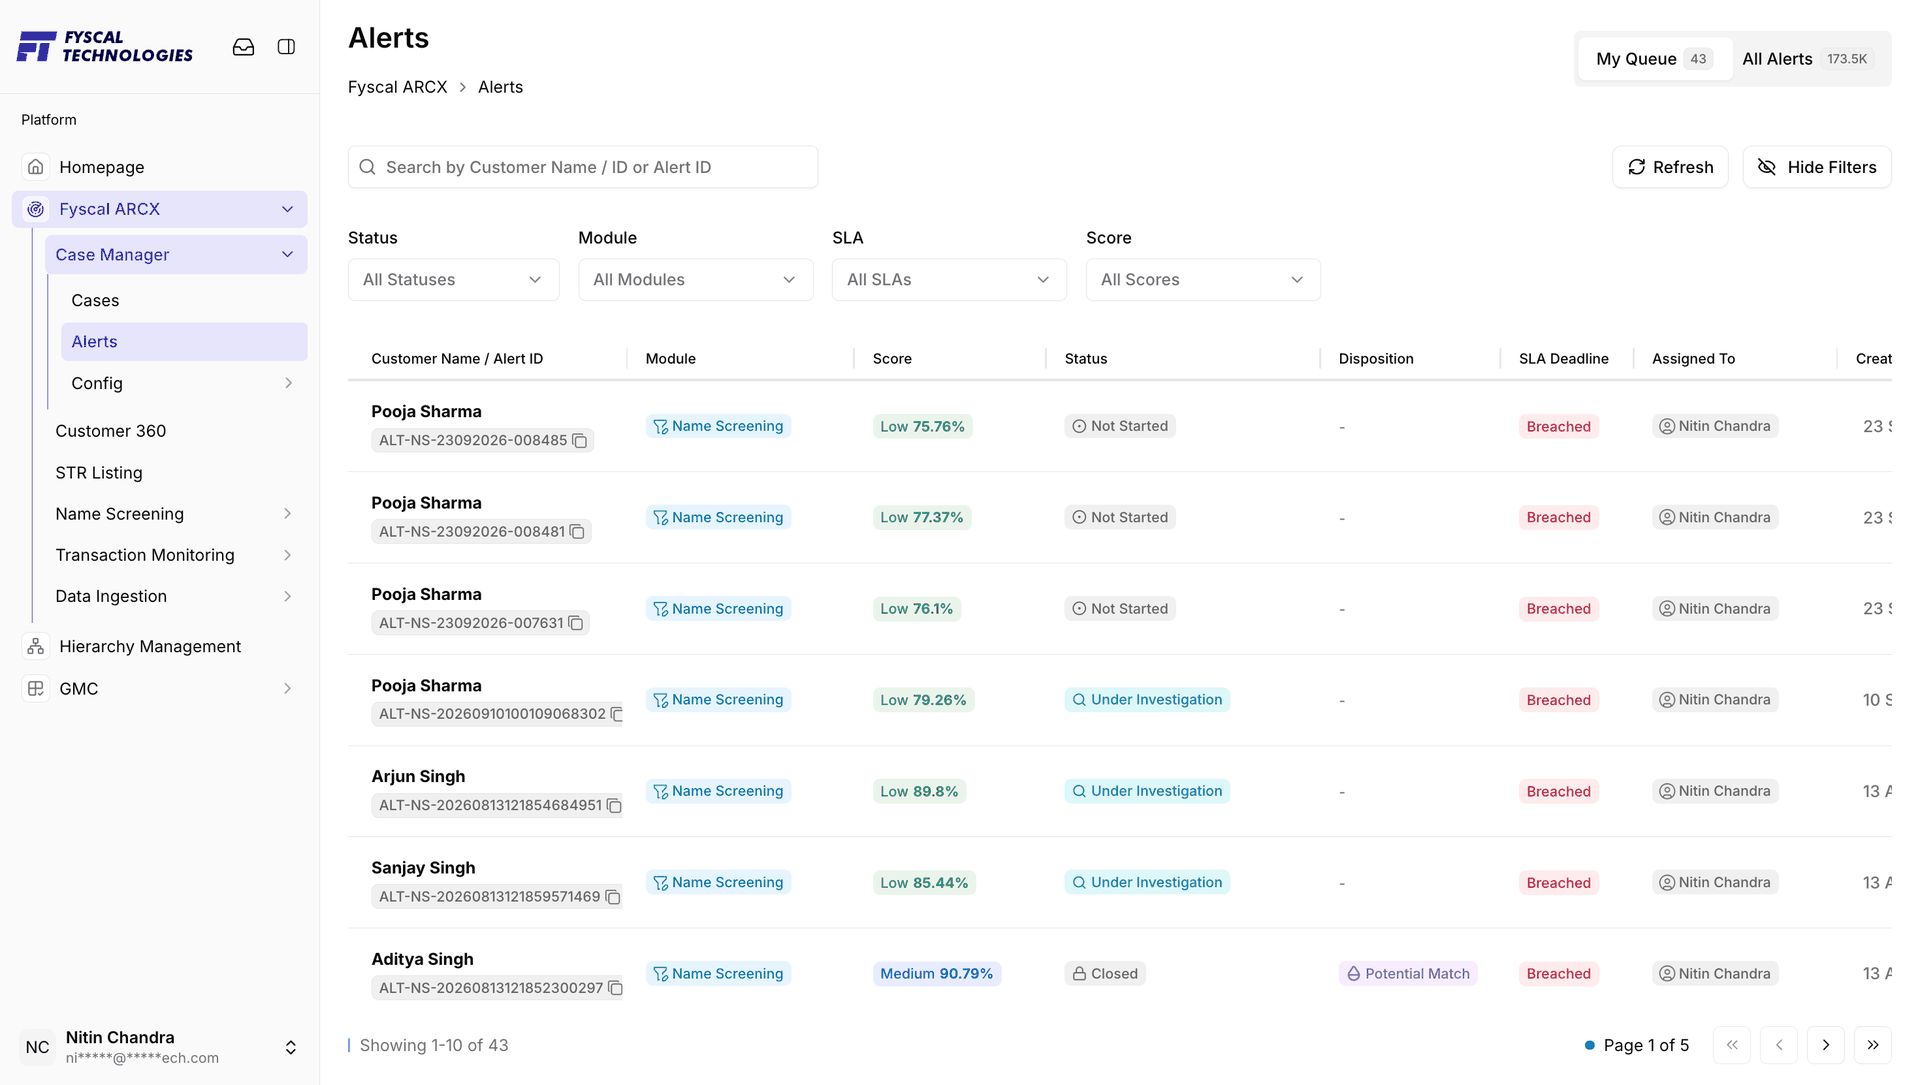Screen dimensions: 1920x1085
Task: Expand the Config submenu
Action: [288, 384]
